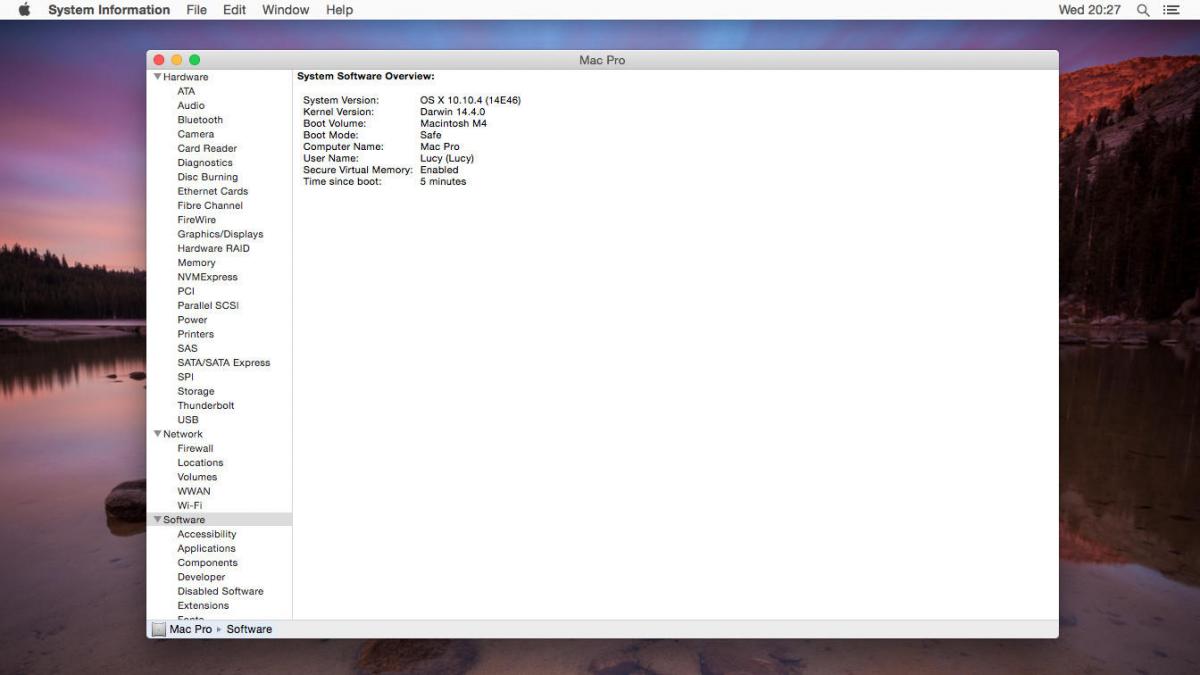Image resolution: width=1200 pixels, height=675 pixels.
Task: Select Power in the sidebar
Action: (x=193, y=320)
